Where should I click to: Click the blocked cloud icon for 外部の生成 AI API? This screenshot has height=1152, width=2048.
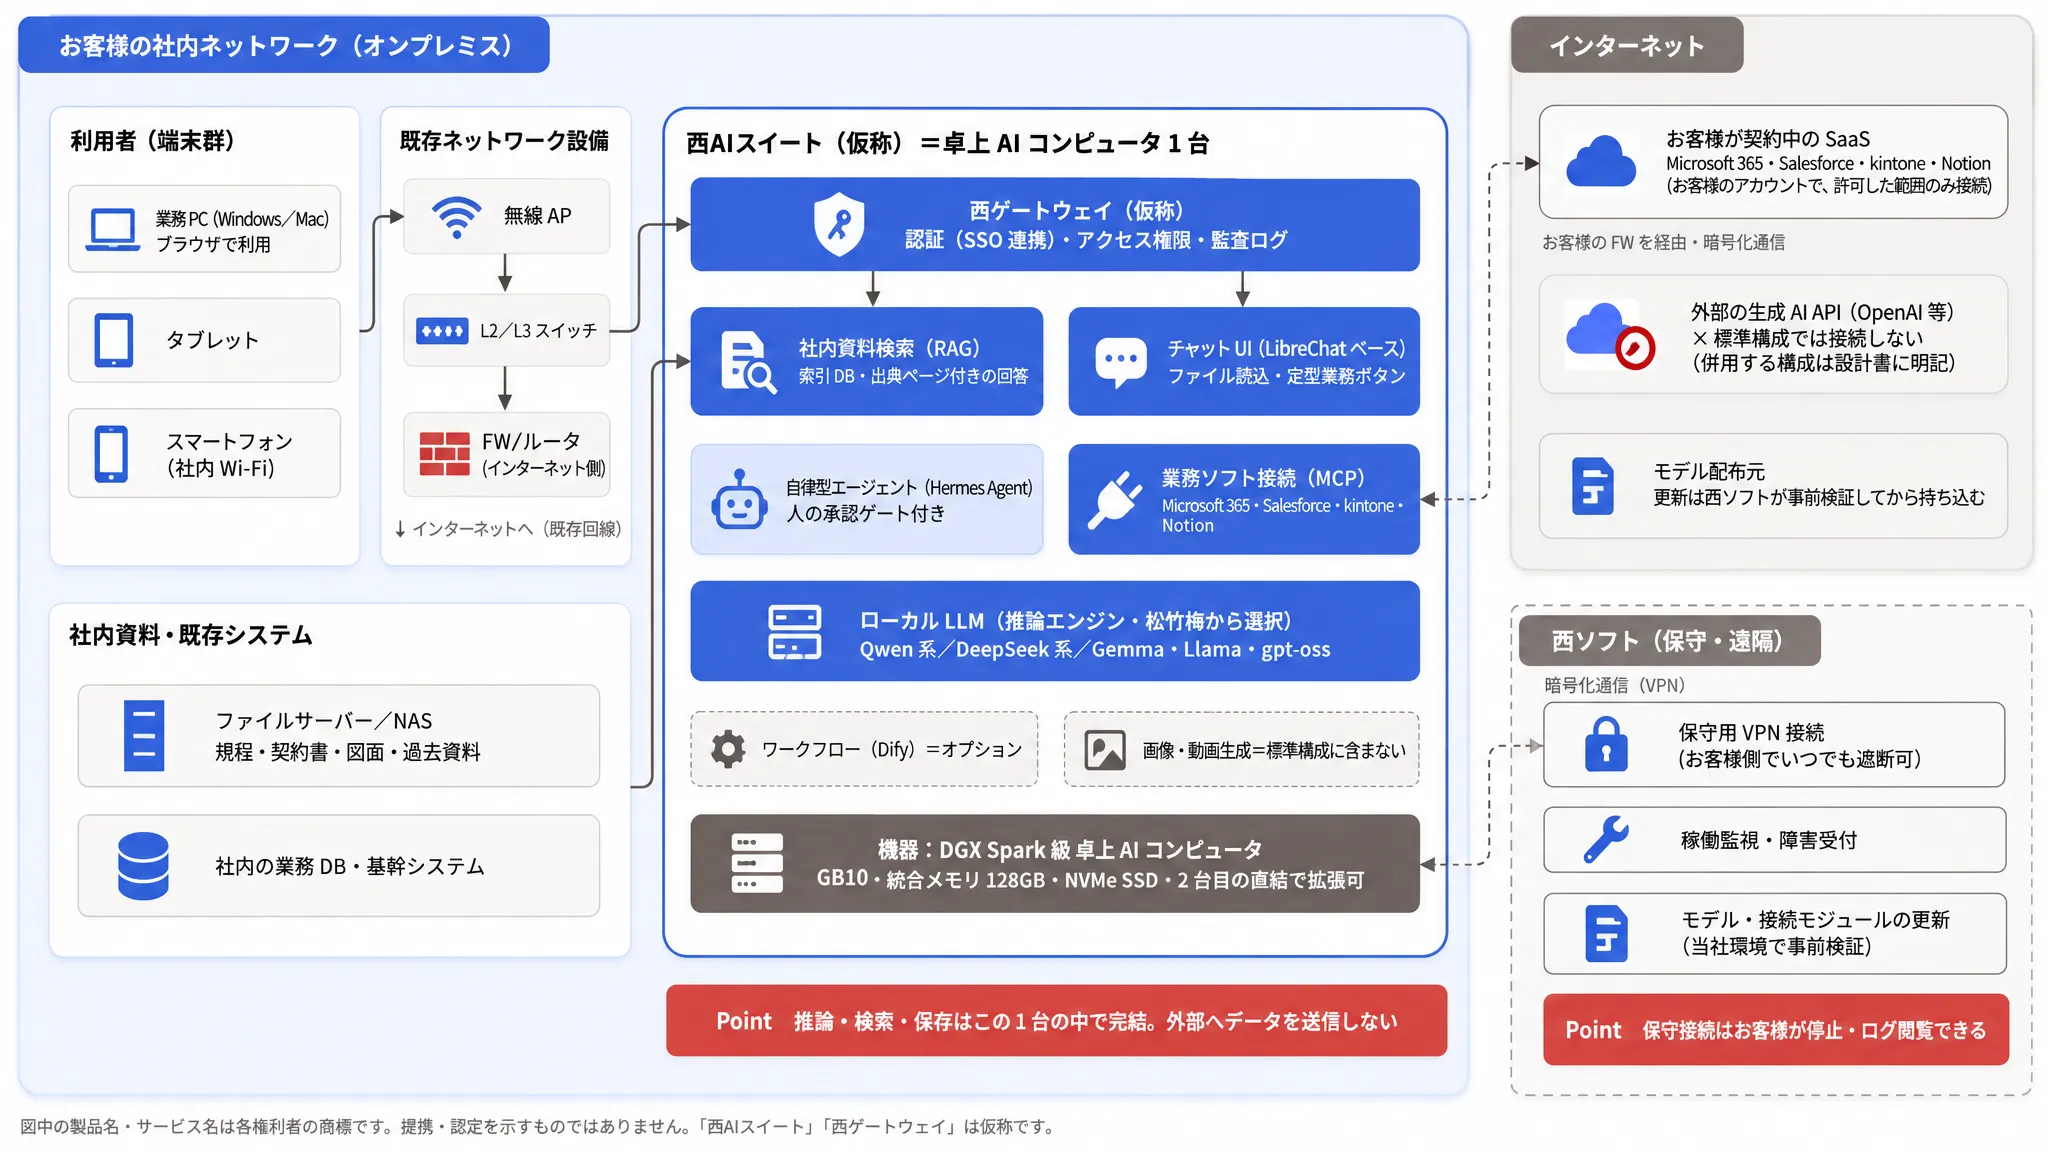(1610, 335)
